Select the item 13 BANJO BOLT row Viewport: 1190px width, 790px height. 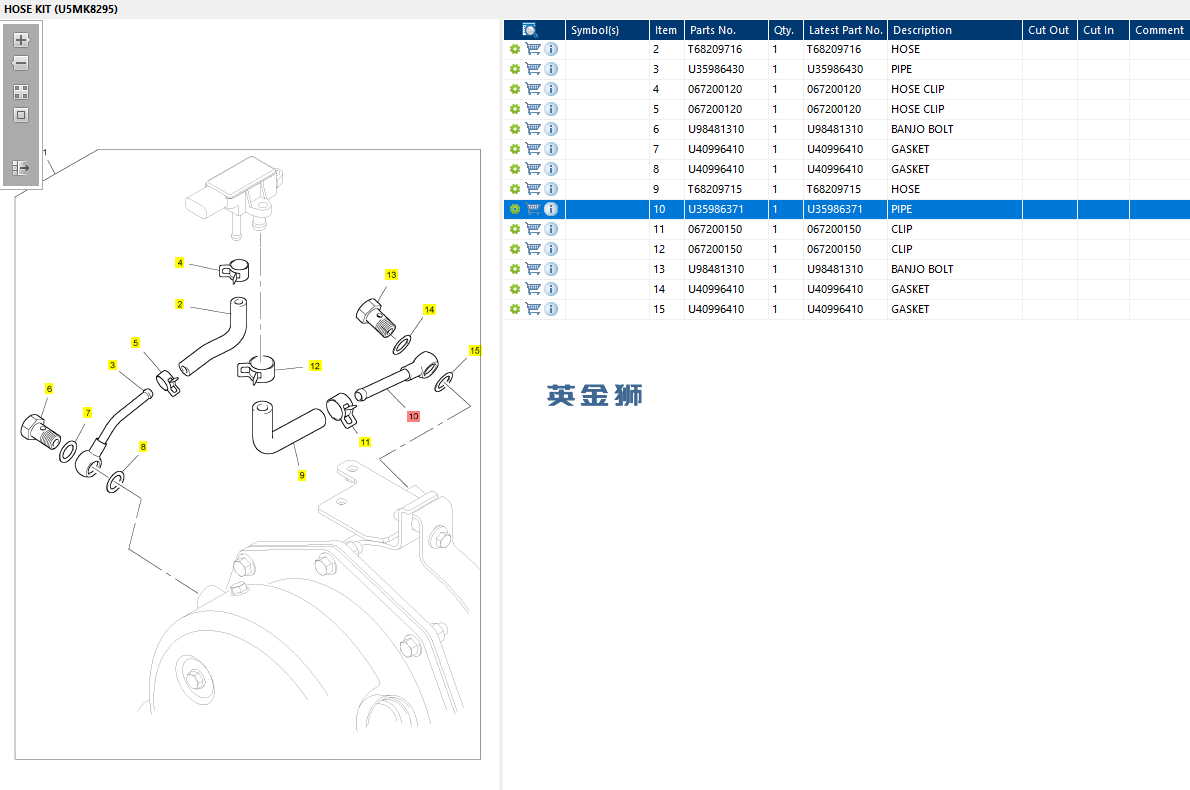pyautogui.click(x=846, y=269)
